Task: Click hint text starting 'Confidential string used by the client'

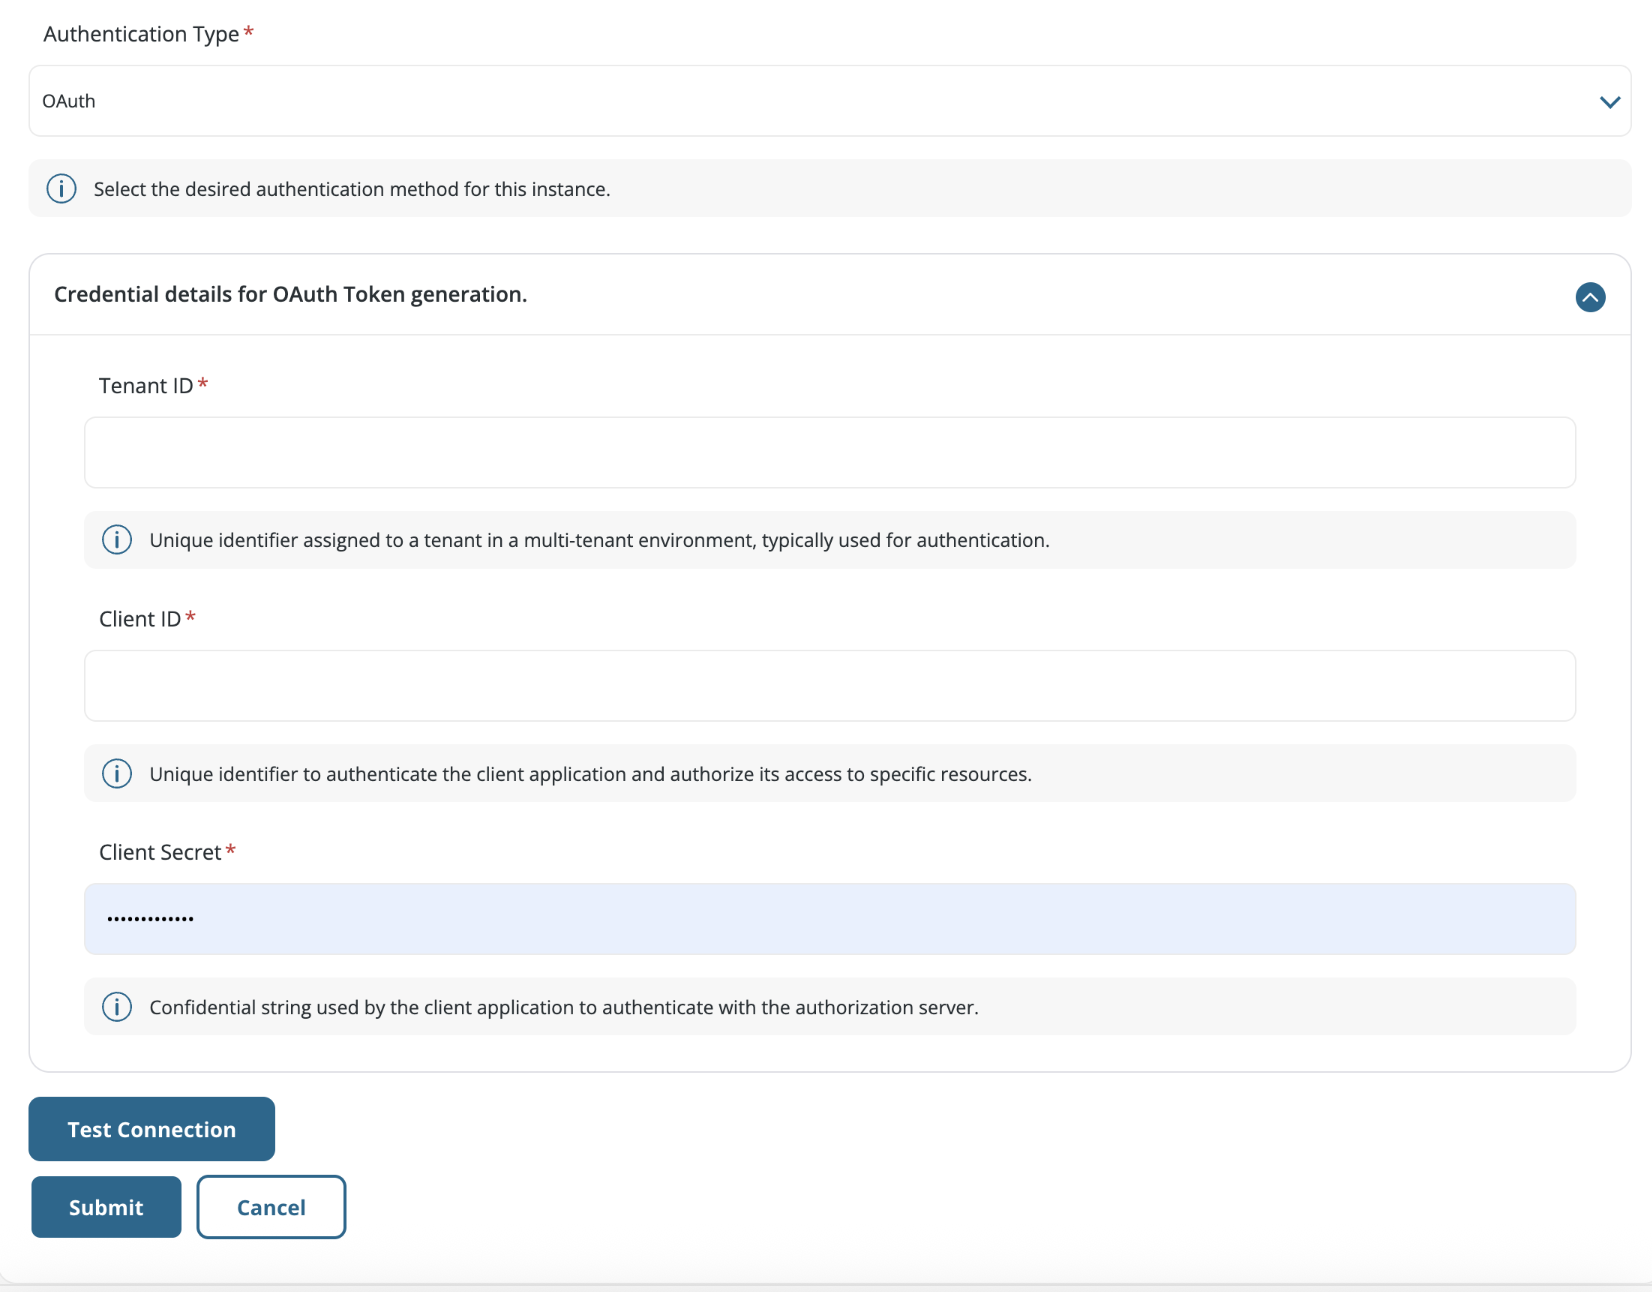Action: pos(564,1007)
